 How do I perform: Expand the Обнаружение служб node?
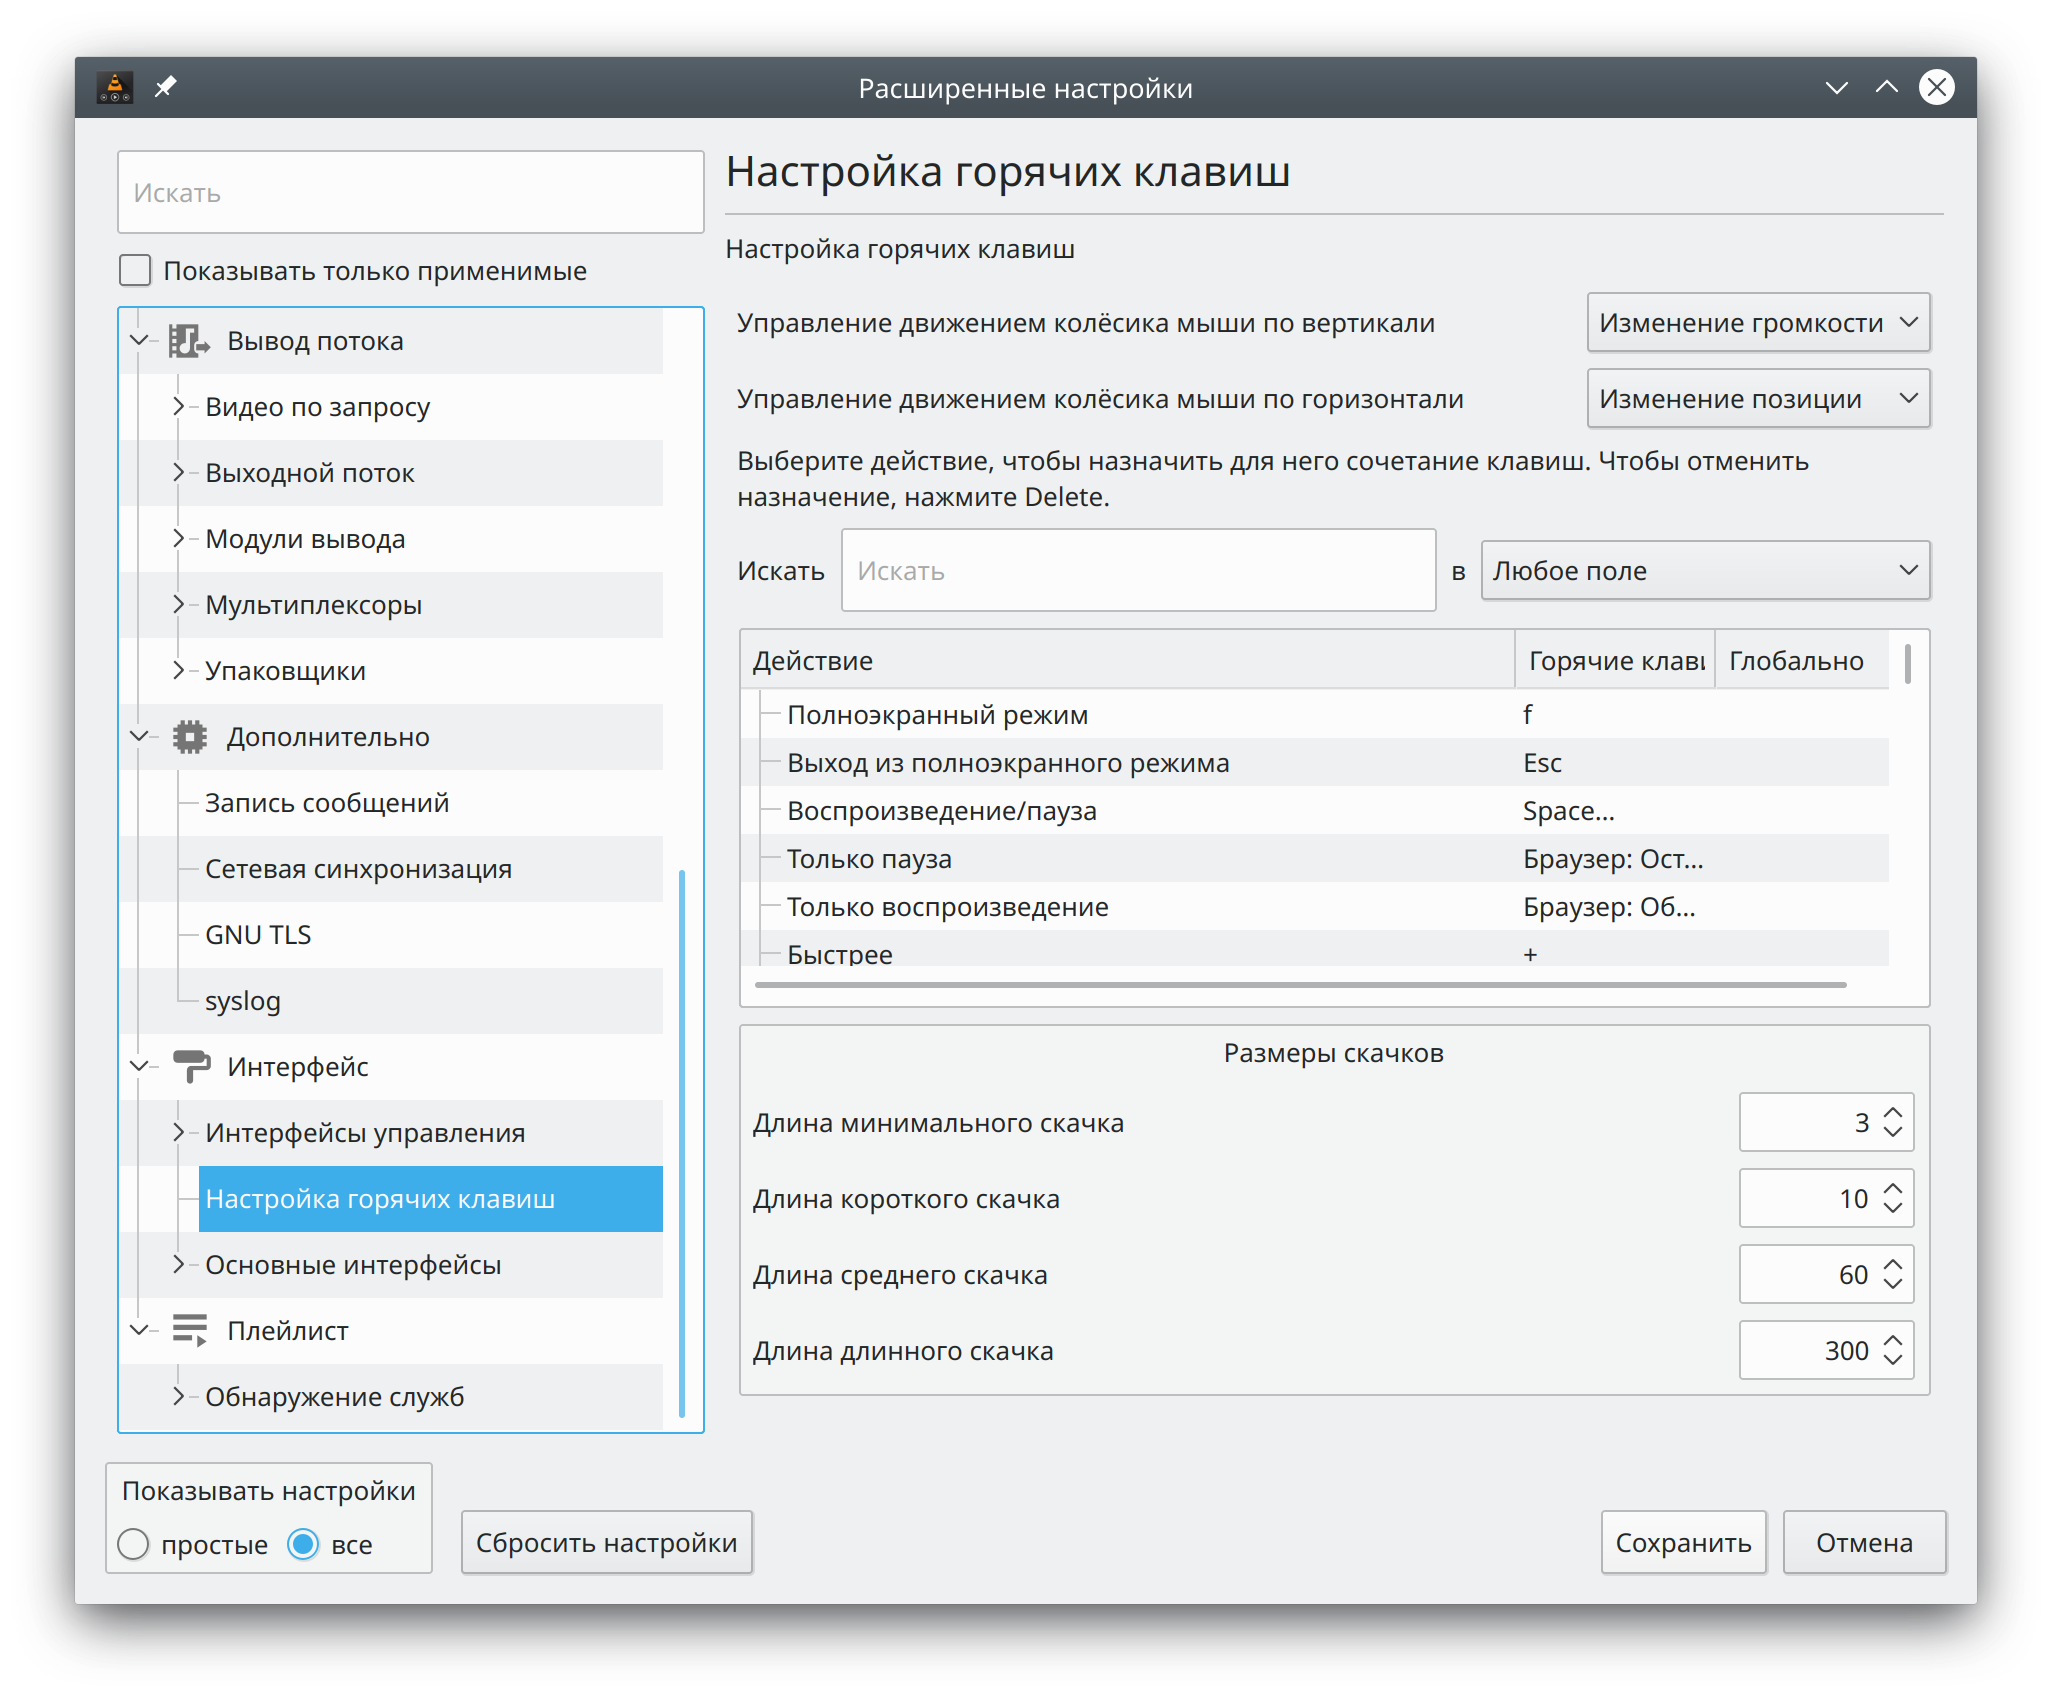179,1397
